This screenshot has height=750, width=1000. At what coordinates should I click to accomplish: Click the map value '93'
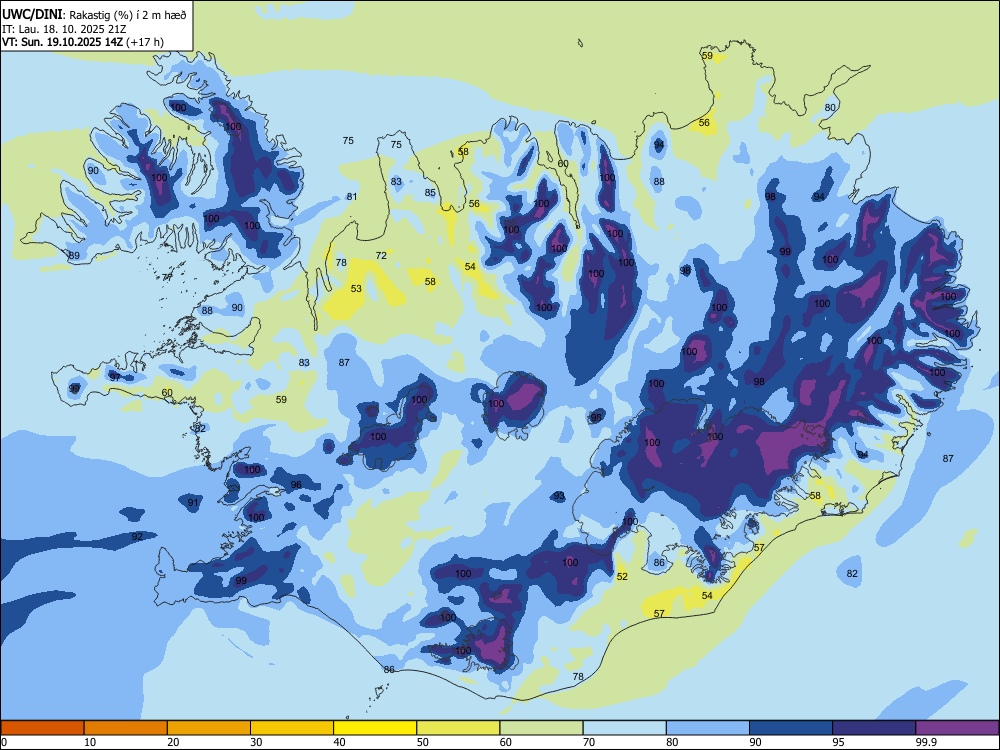559,496
